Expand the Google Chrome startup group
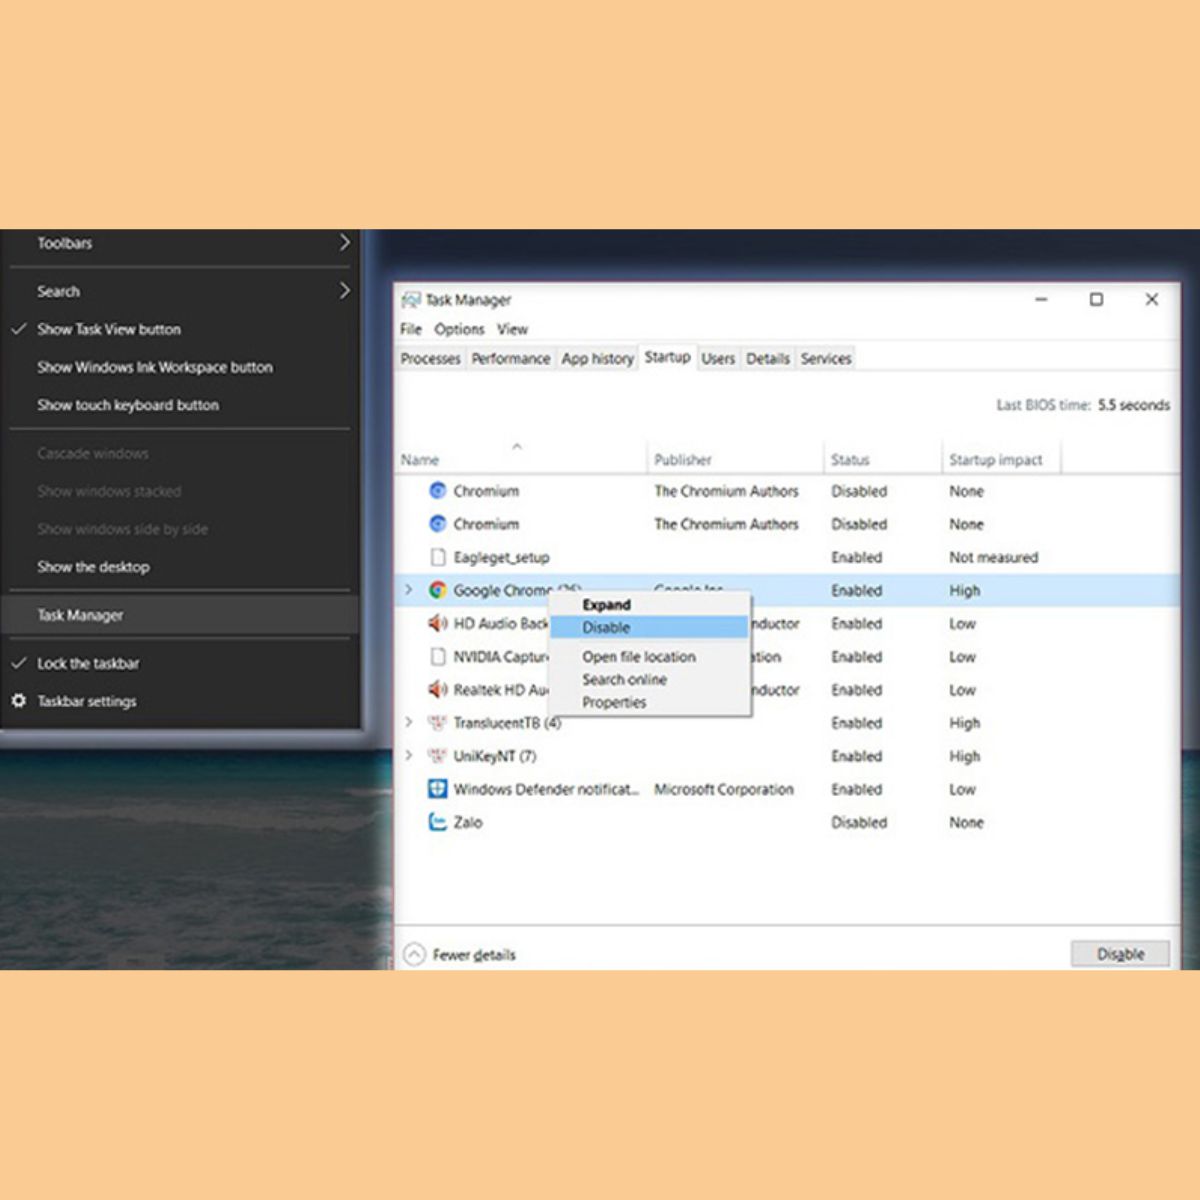This screenshot has height=1200, width=1200. 408,590
